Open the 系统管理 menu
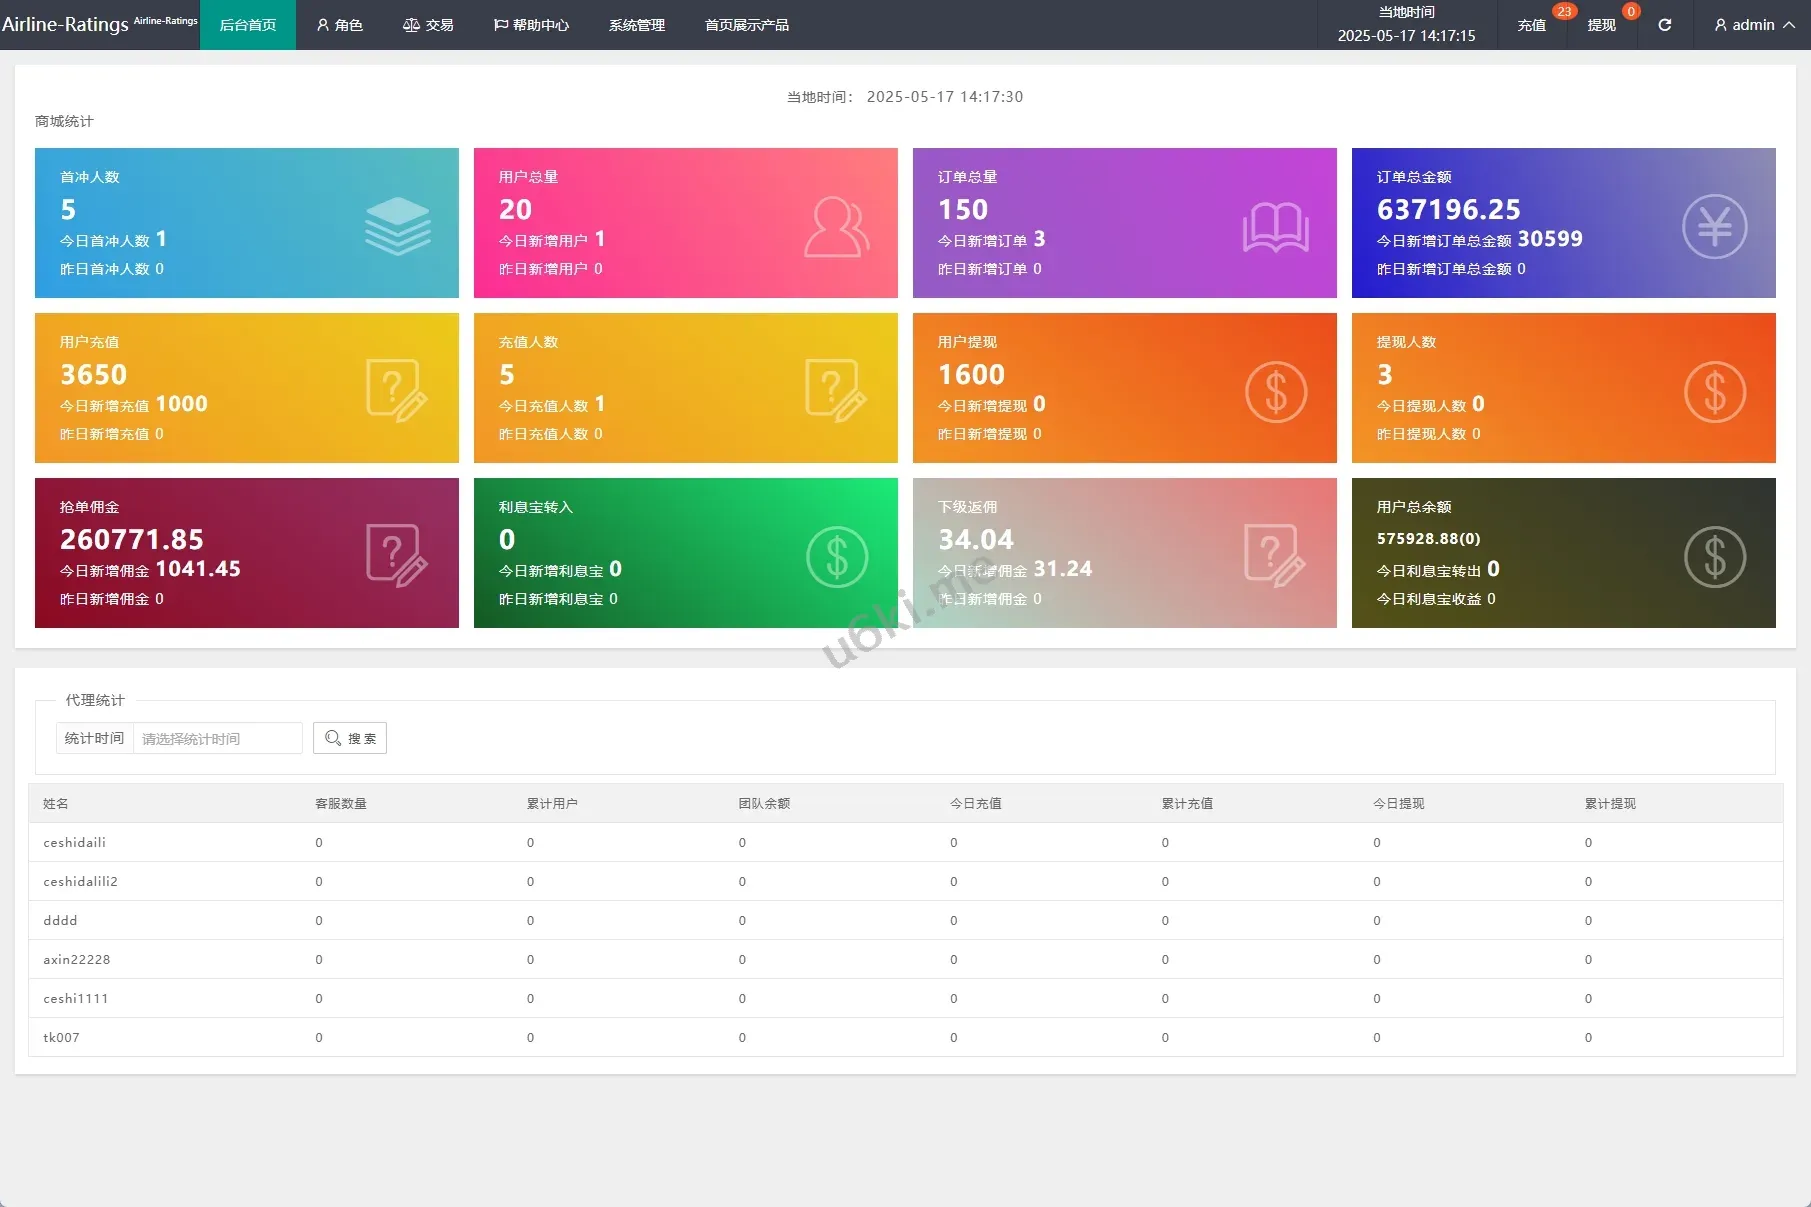The height and width of the screenshot is (1207, 1811). 636,25
